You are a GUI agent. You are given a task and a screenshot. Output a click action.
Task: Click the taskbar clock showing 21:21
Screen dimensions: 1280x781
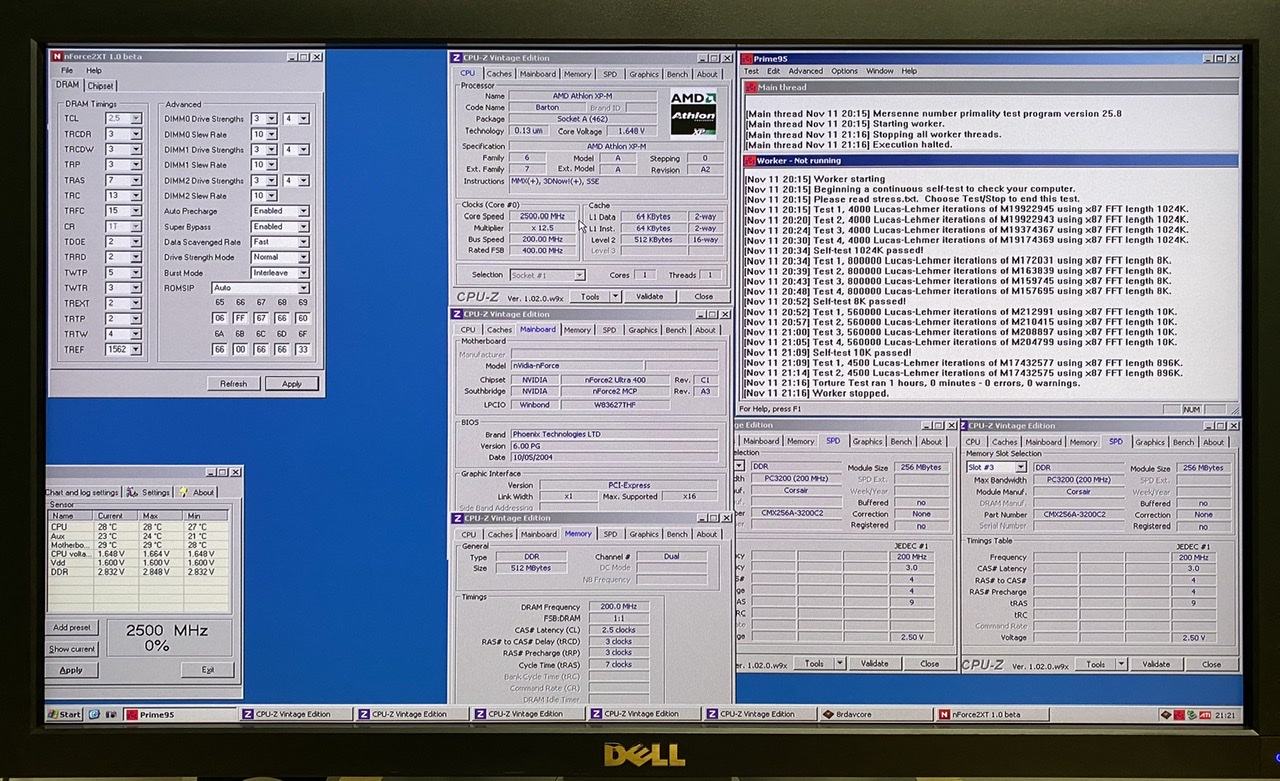[x=1225, y=714]
